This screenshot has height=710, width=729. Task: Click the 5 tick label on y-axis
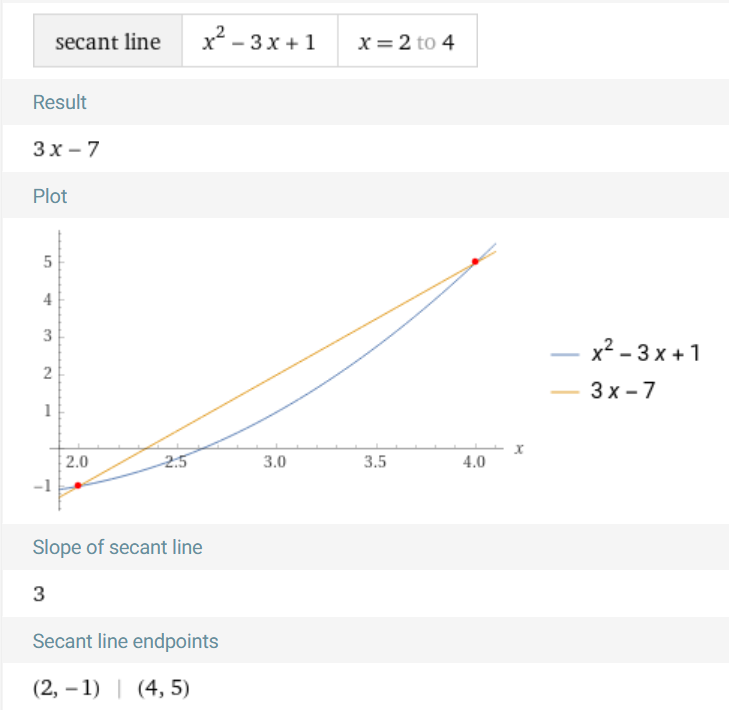coord(47,262)
